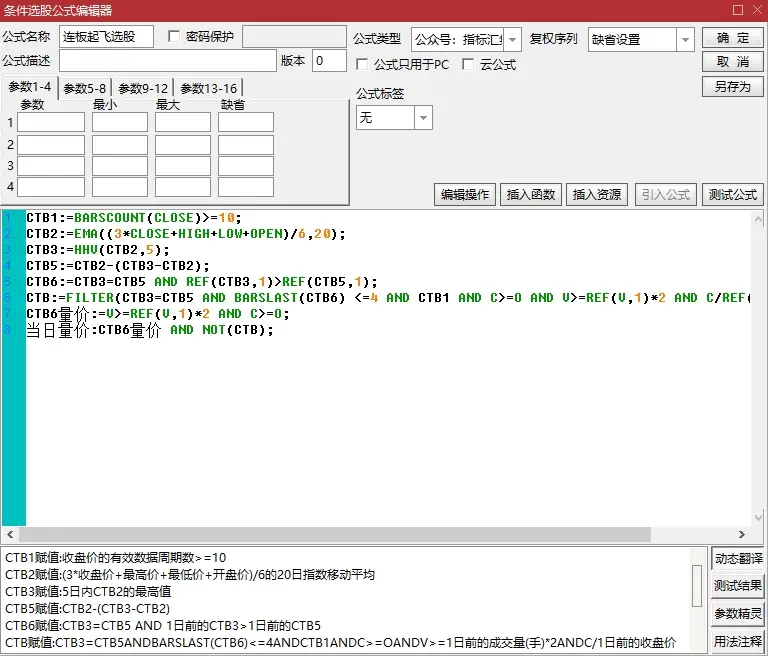Click the 取消 cancel button

732,62
